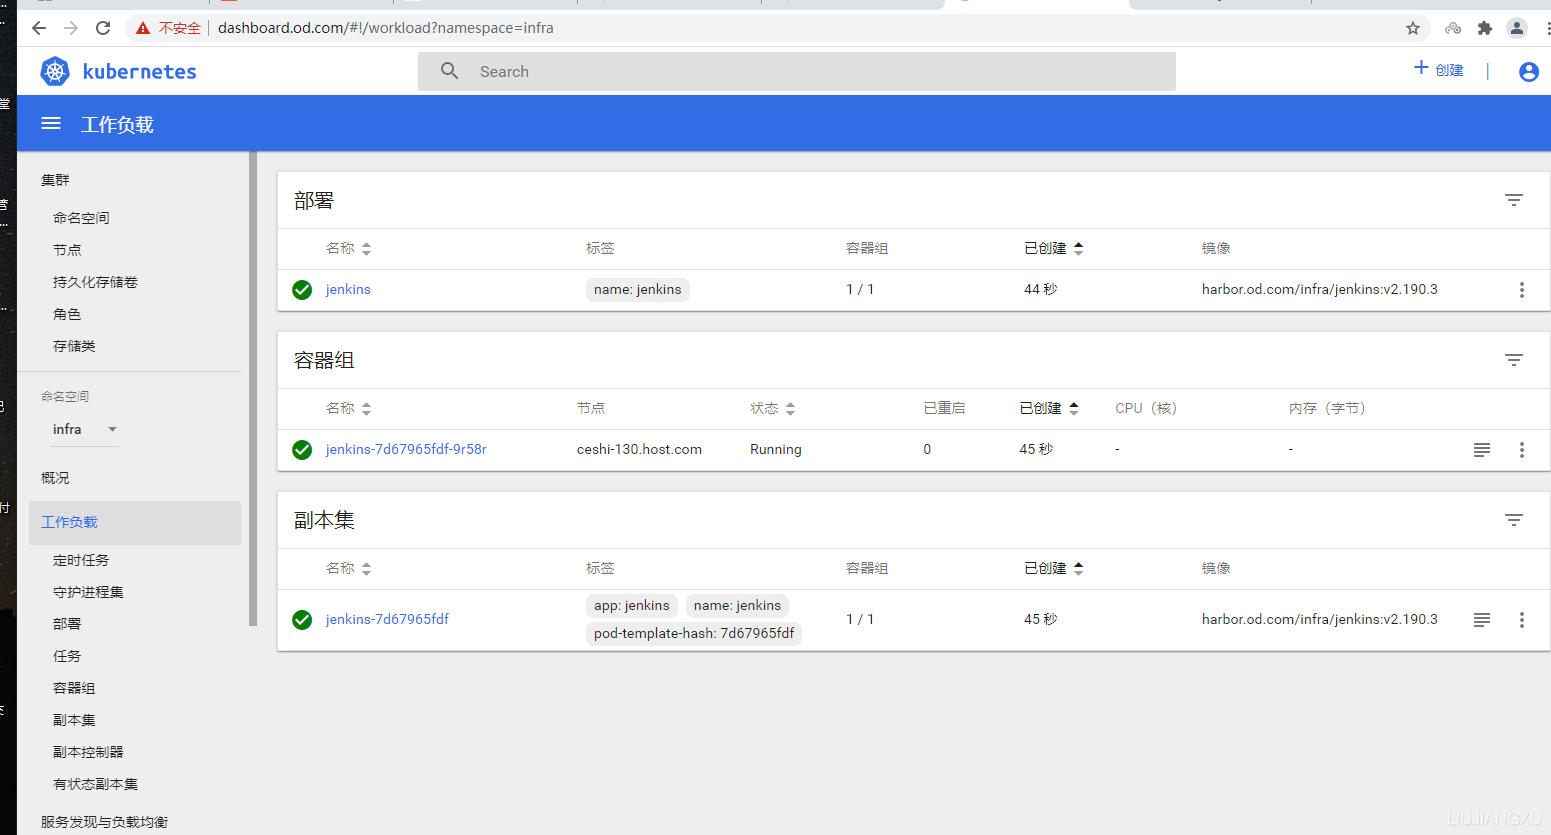
Task: Click the 创建 plus button
Action: [1438, 69]
